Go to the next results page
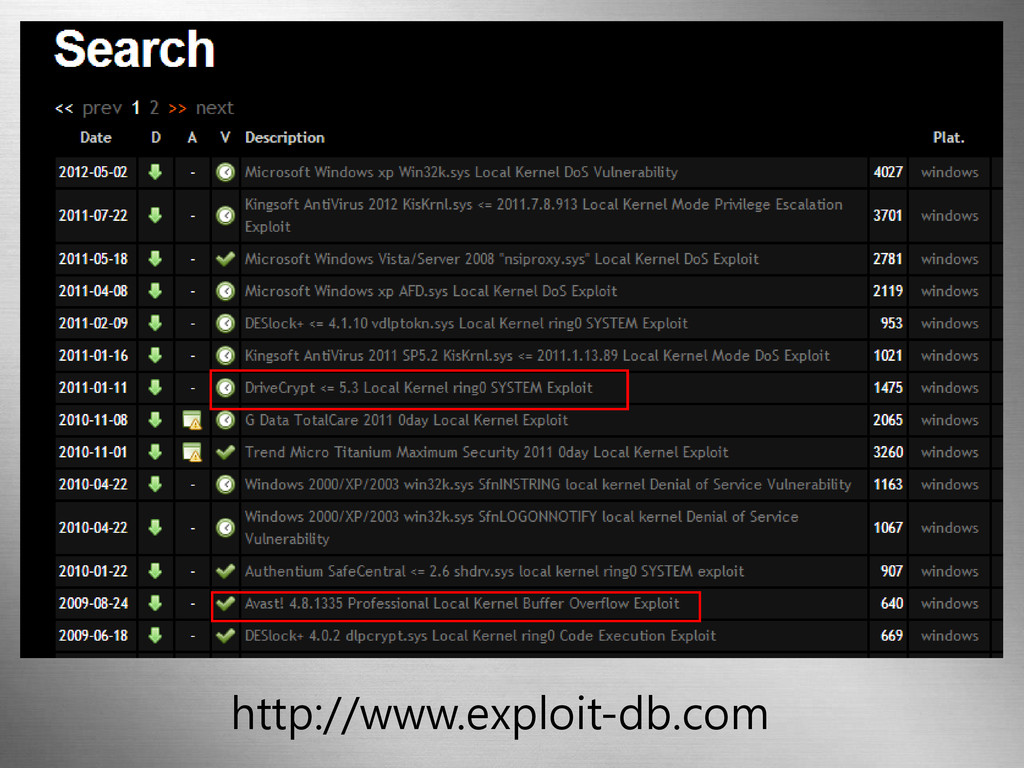 pyautogui.click(x=215, y=108)
